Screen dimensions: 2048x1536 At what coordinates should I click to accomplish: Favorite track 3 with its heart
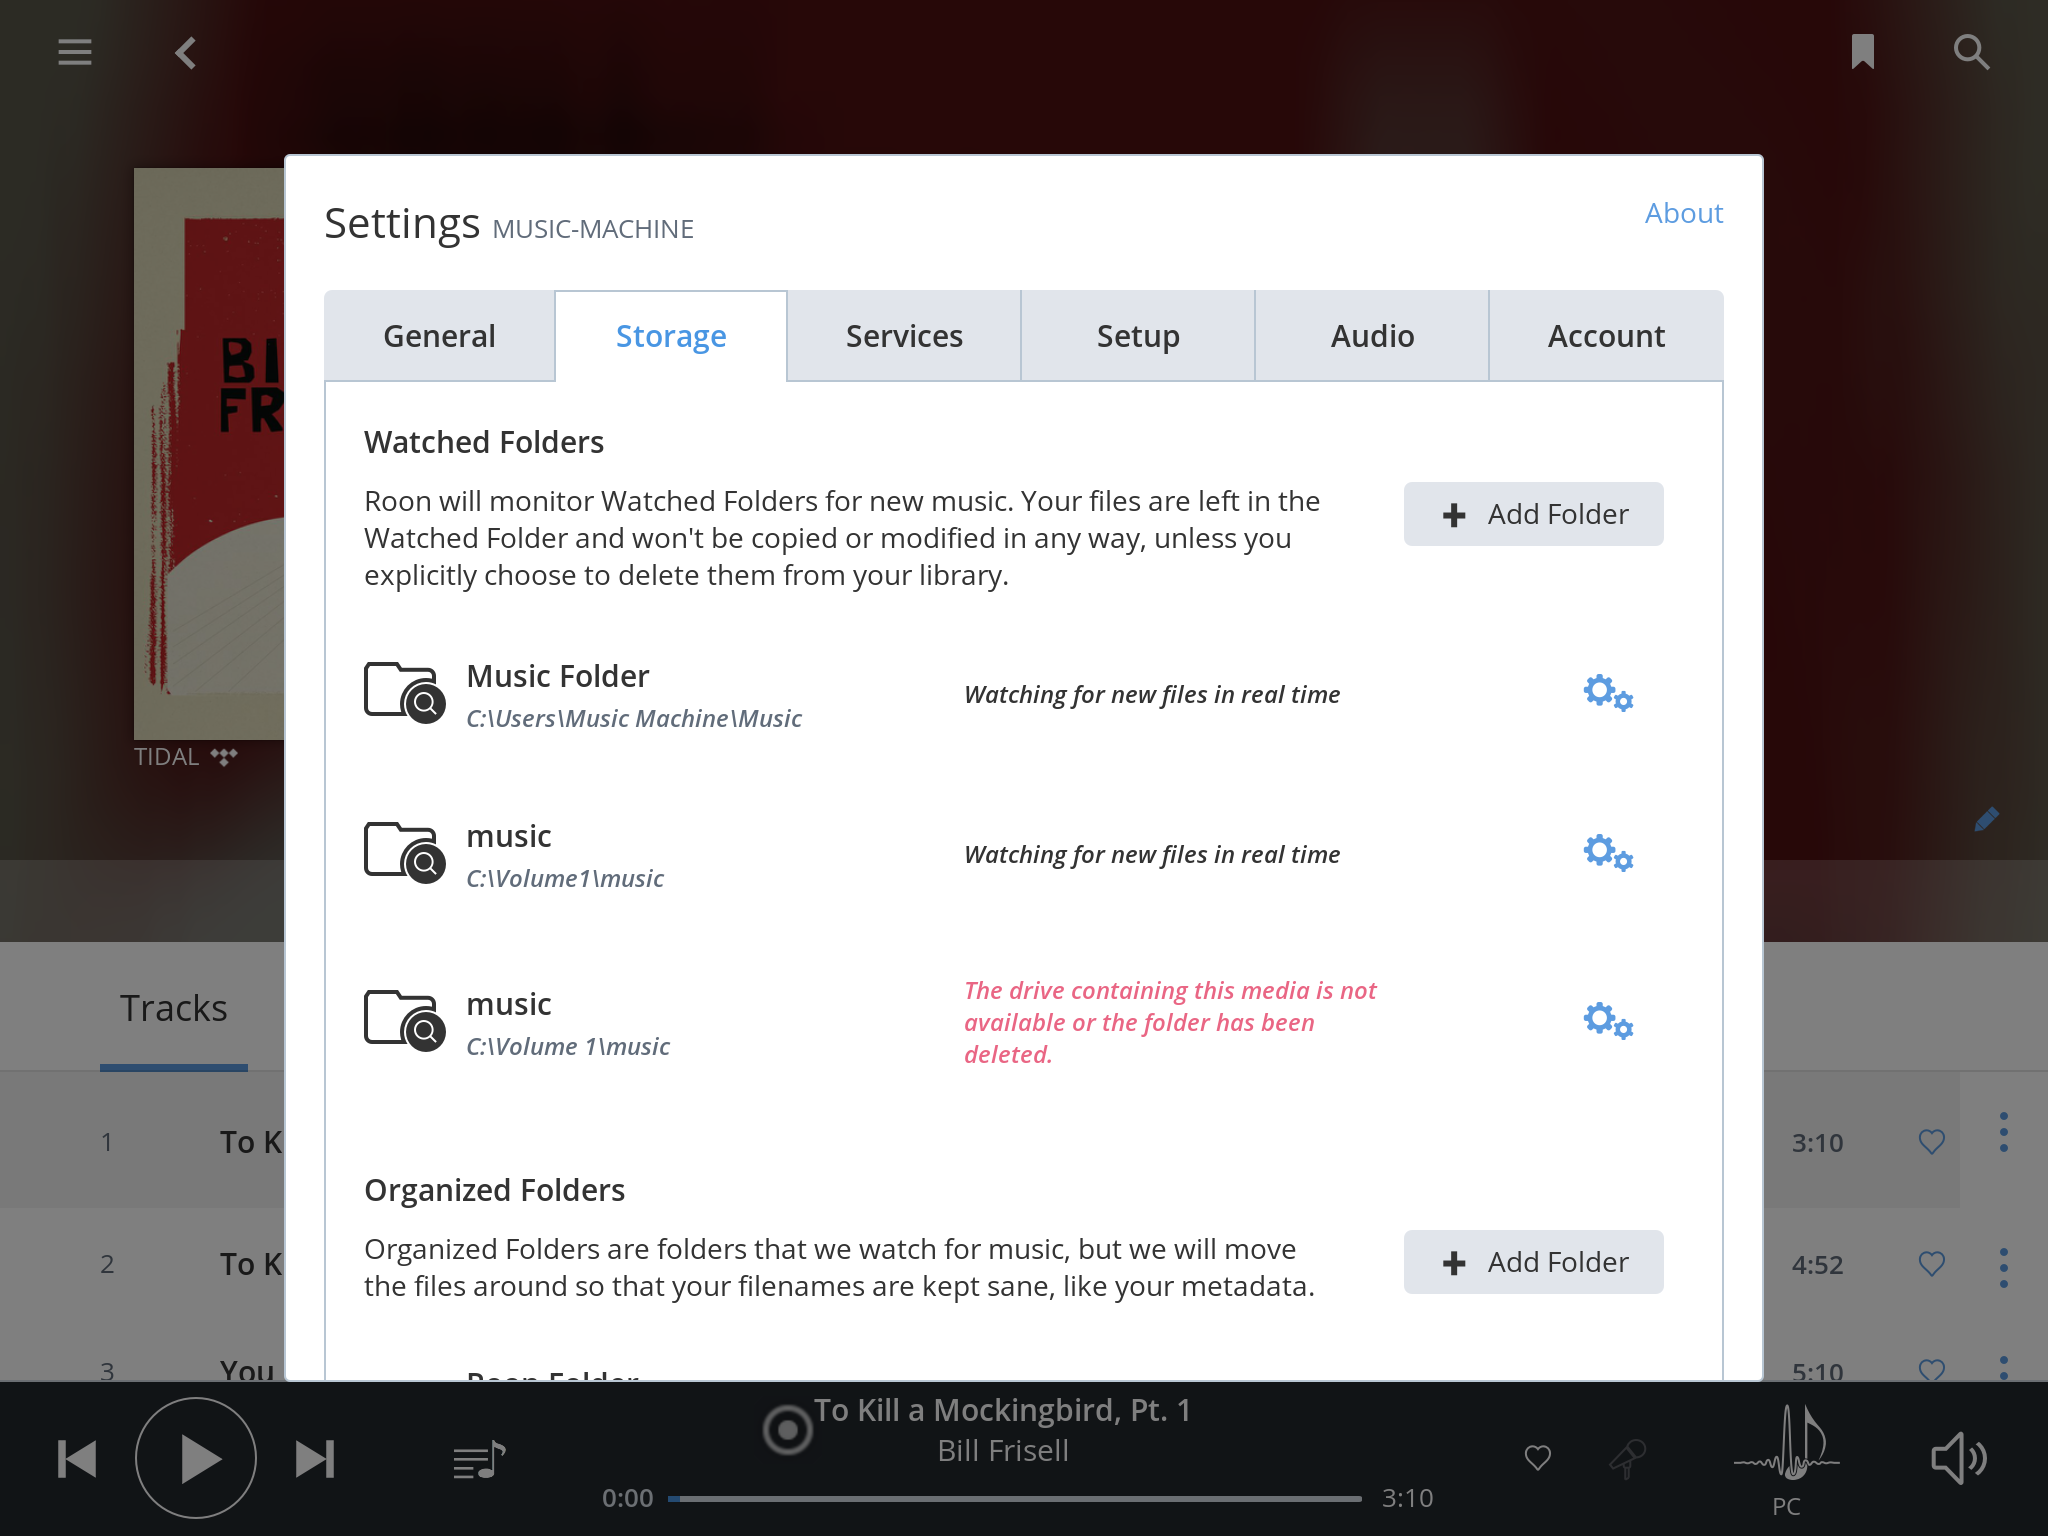pos(1932,1369)
